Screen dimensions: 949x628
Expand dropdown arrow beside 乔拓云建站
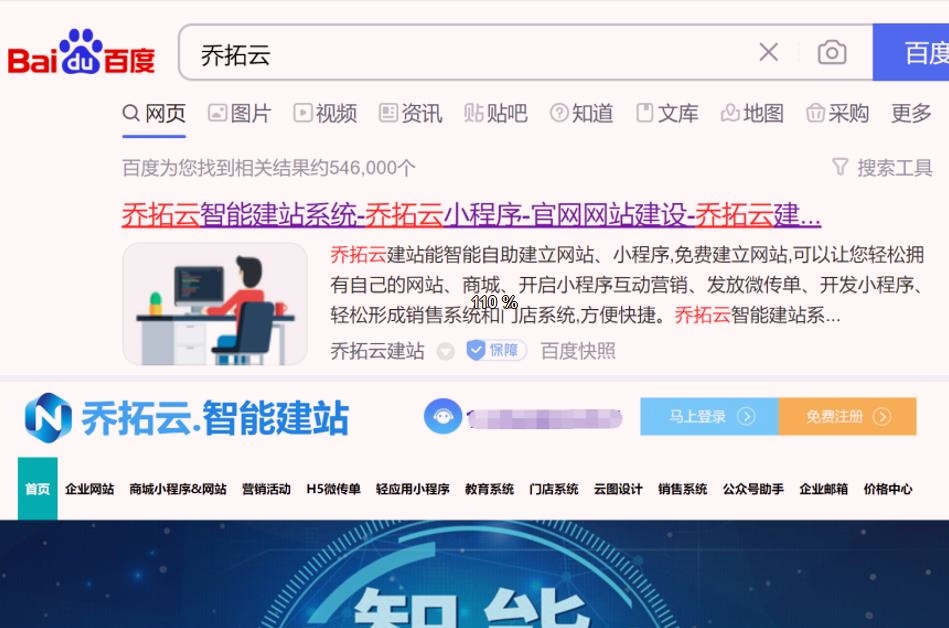445,351
